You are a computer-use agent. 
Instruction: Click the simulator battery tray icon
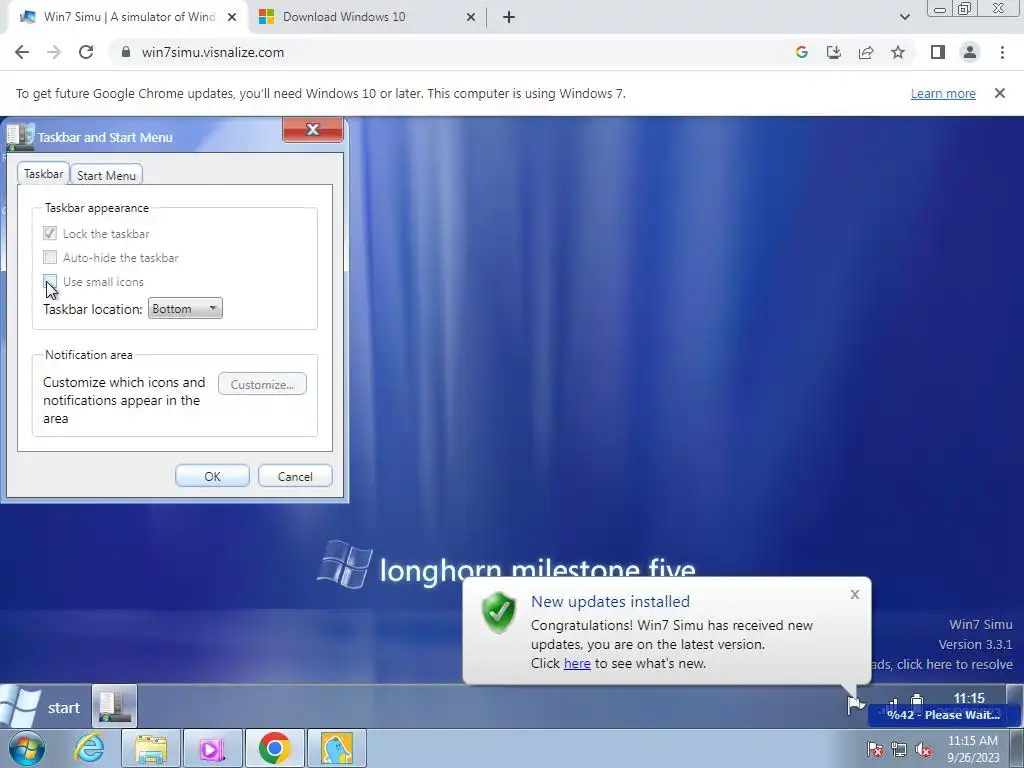point(917,701)
